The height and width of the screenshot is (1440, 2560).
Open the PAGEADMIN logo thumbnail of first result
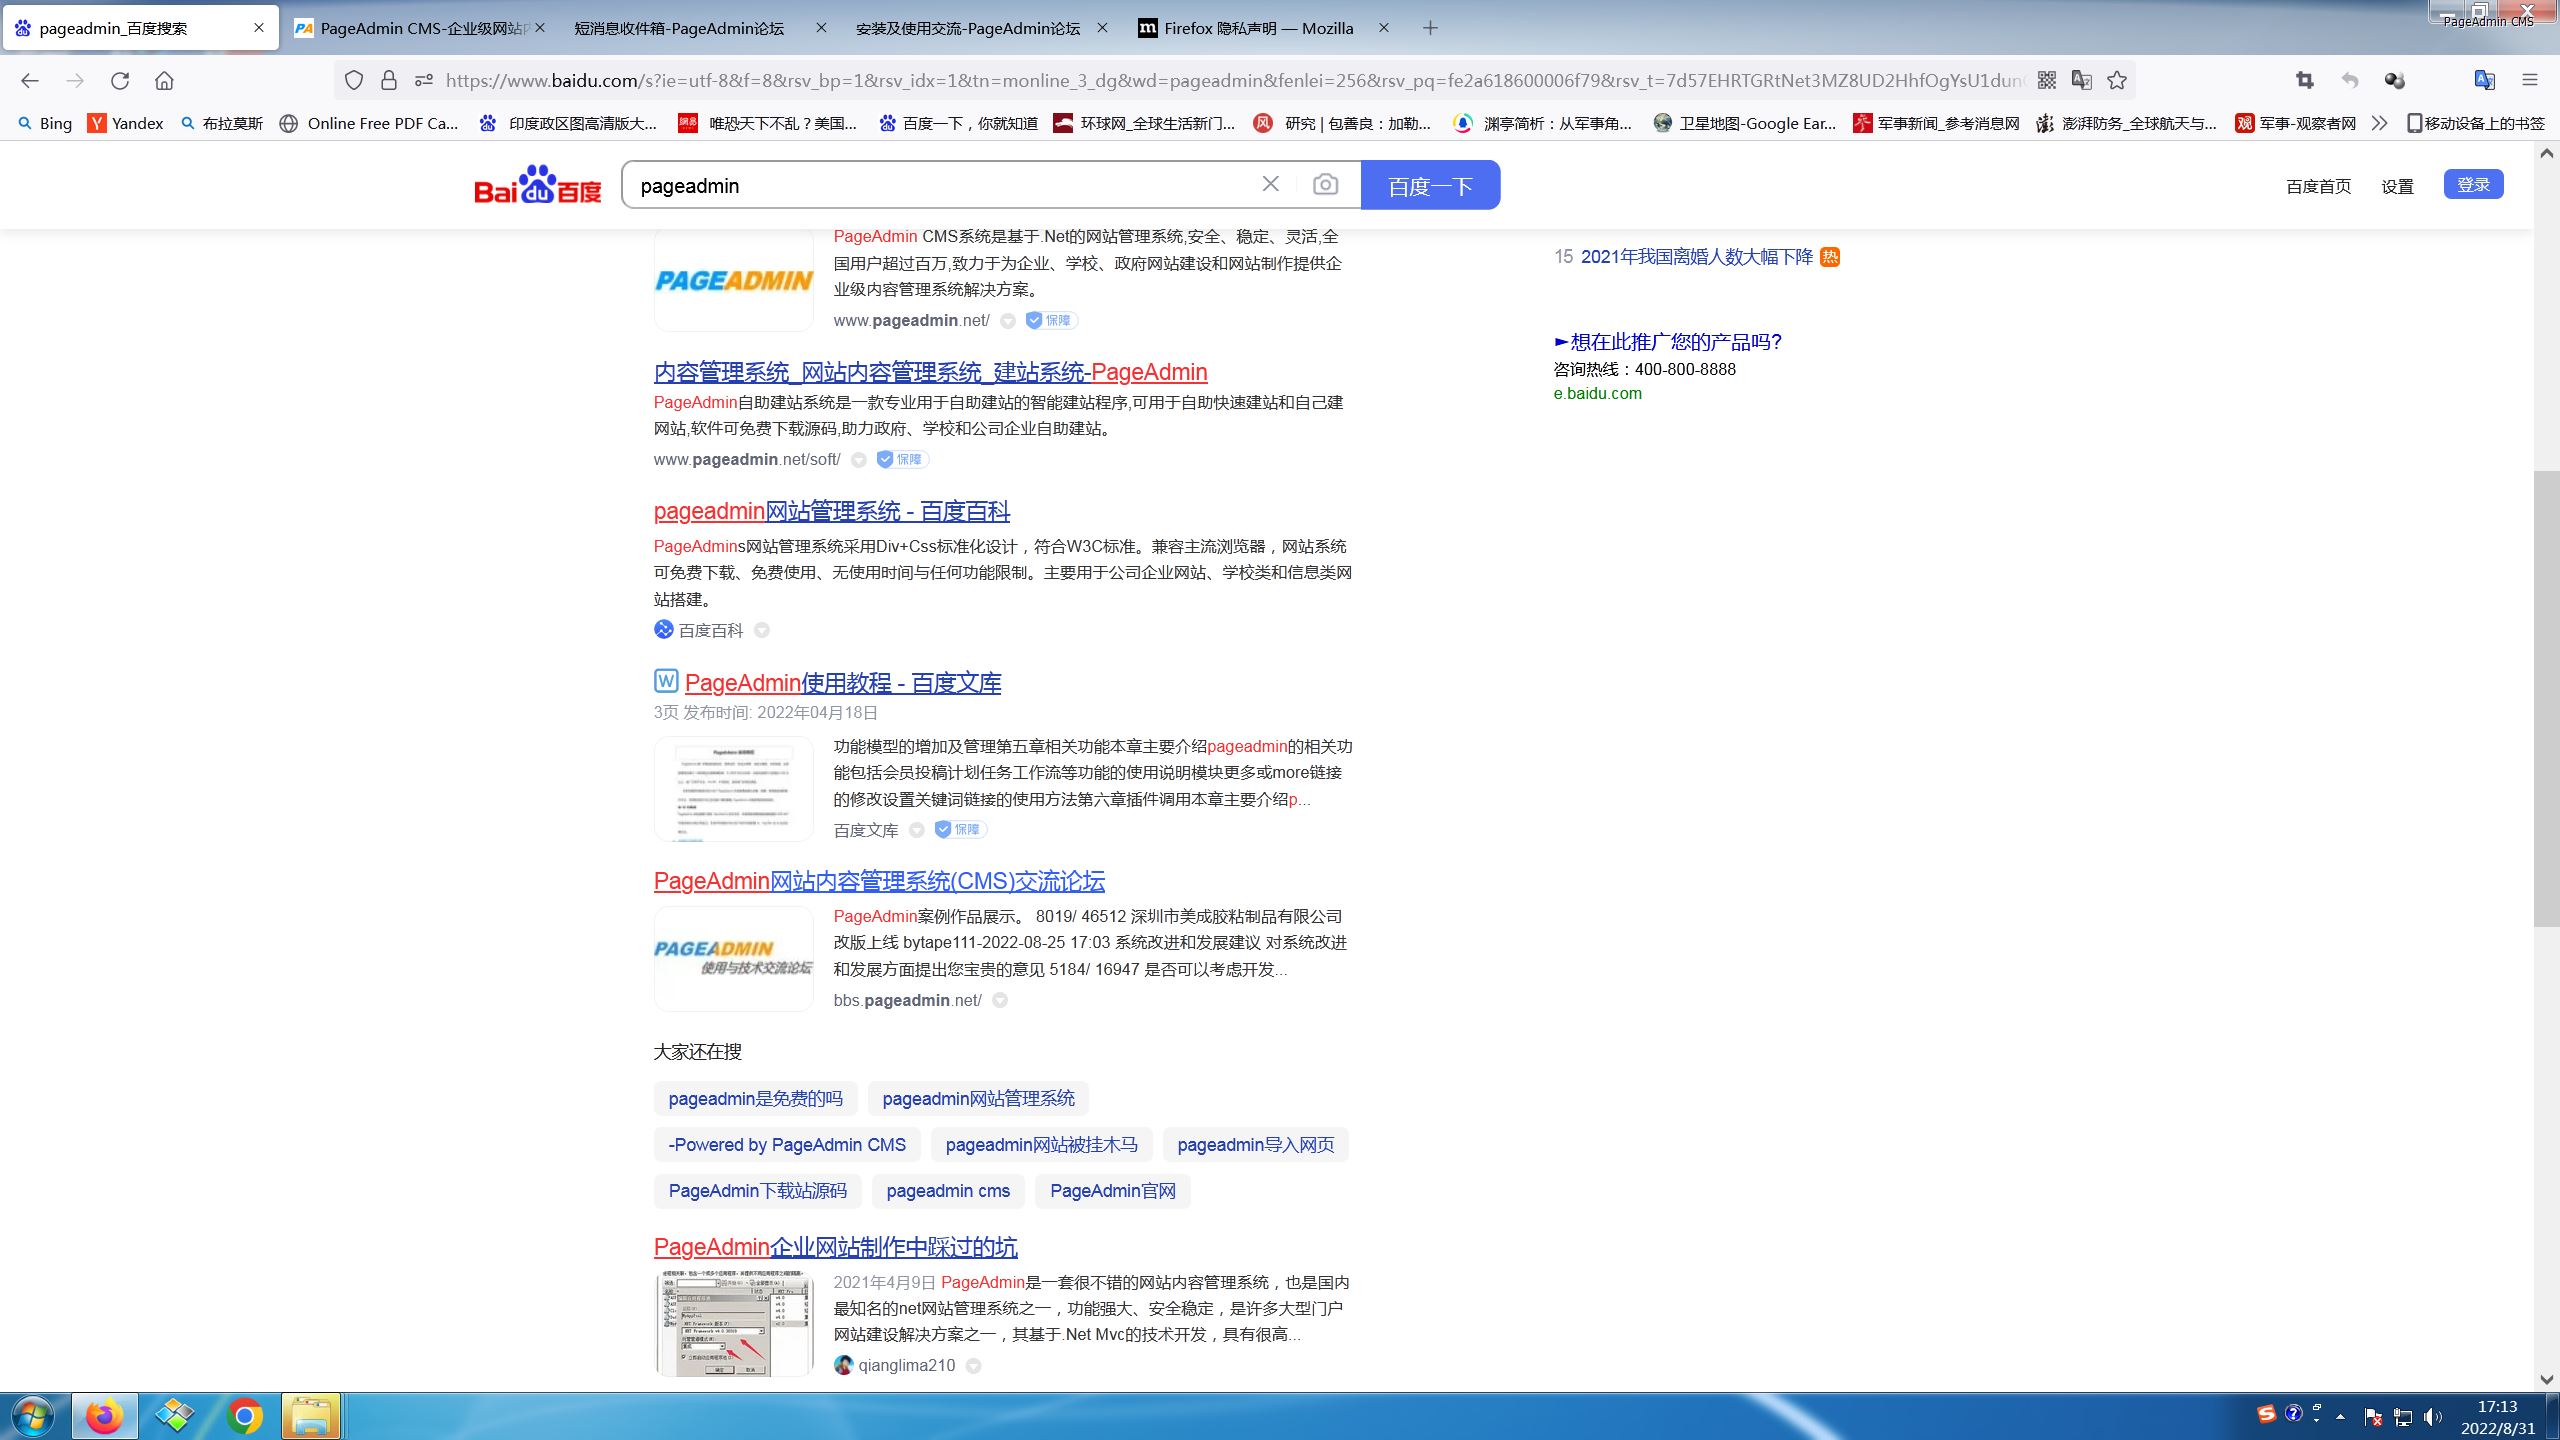tap(734, 280)
